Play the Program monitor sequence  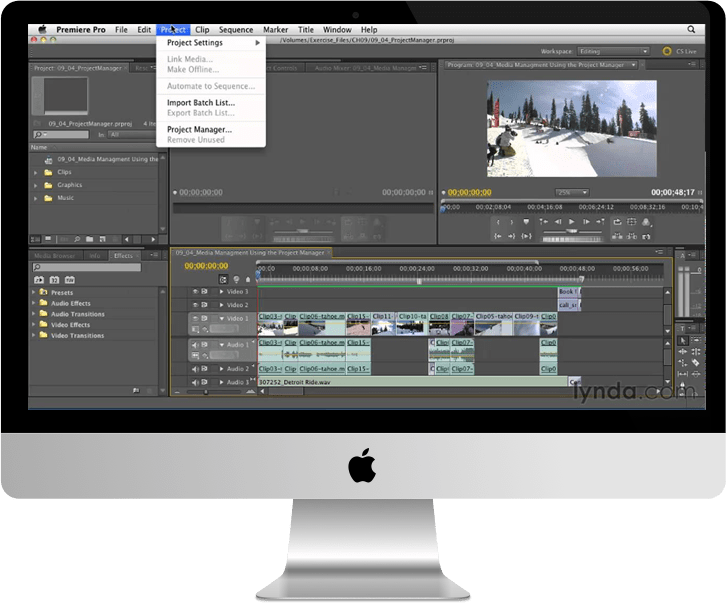pos(572,222)
